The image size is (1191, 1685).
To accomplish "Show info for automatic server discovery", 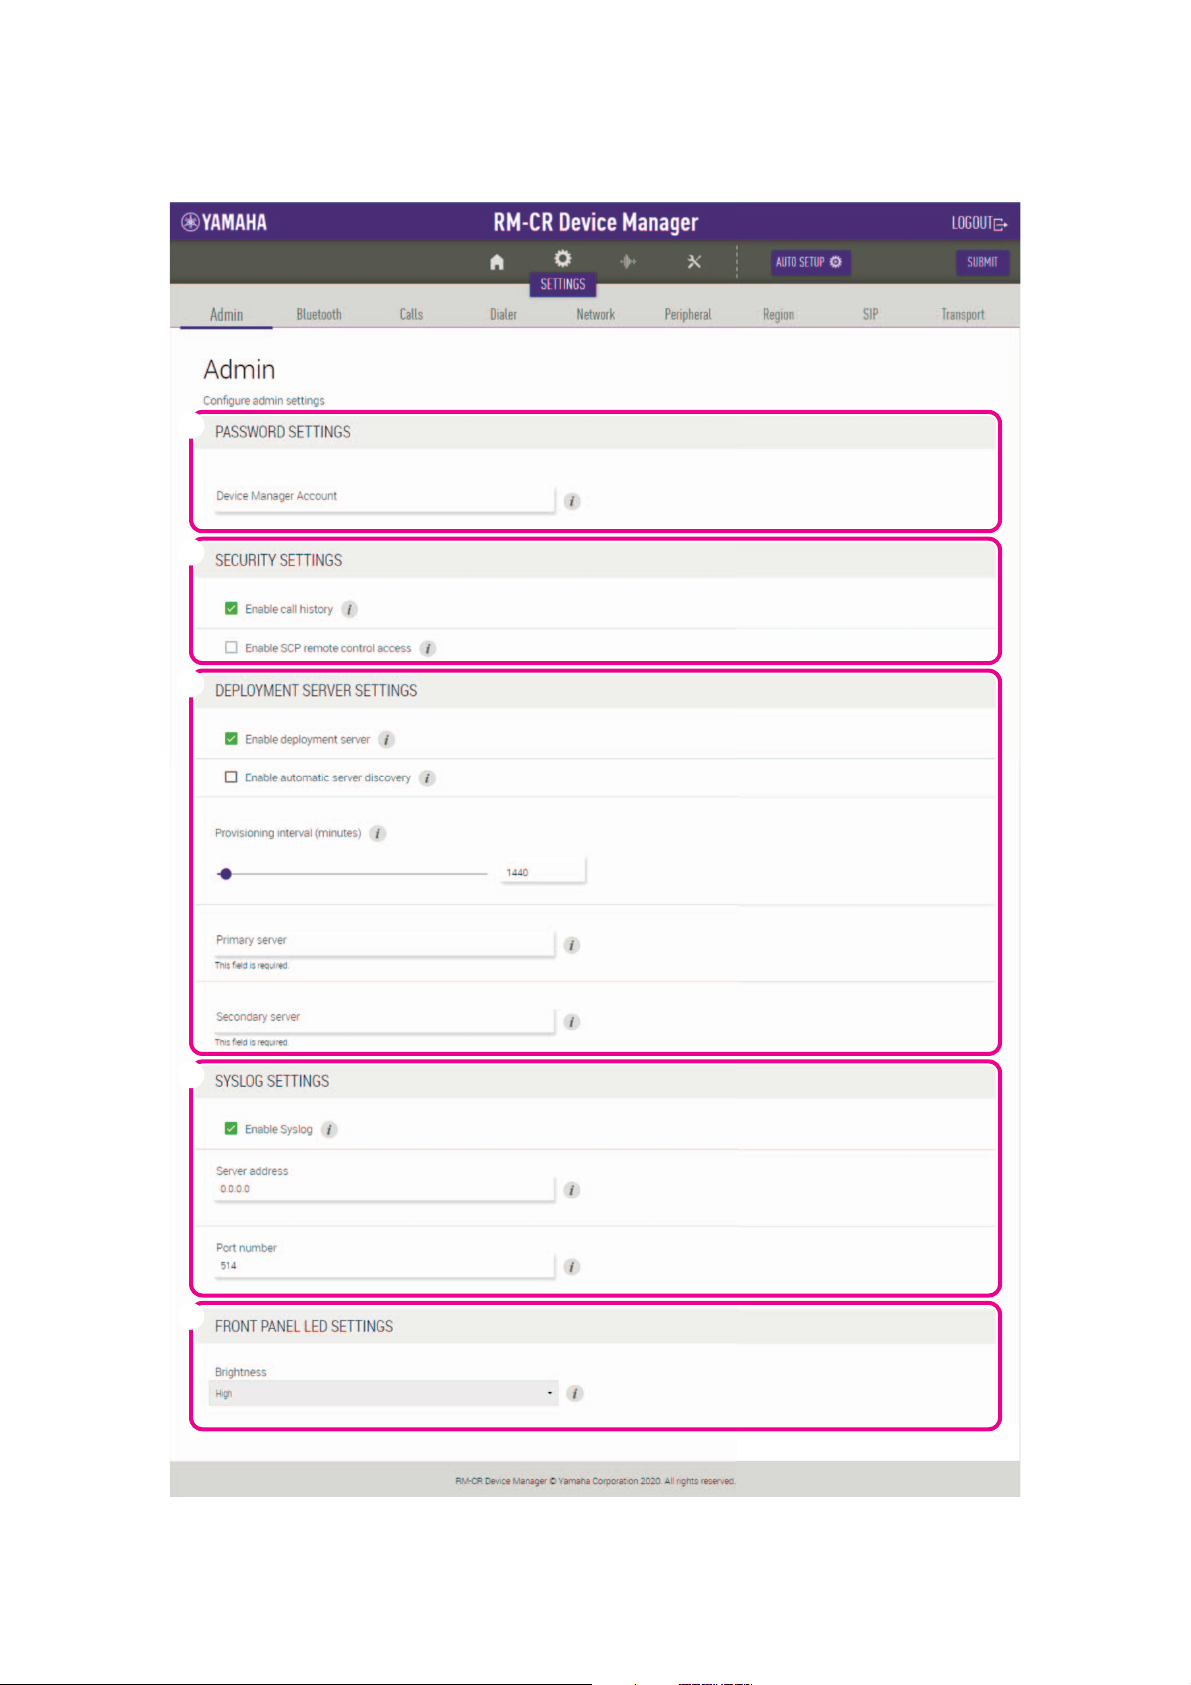I will (427, 778).
